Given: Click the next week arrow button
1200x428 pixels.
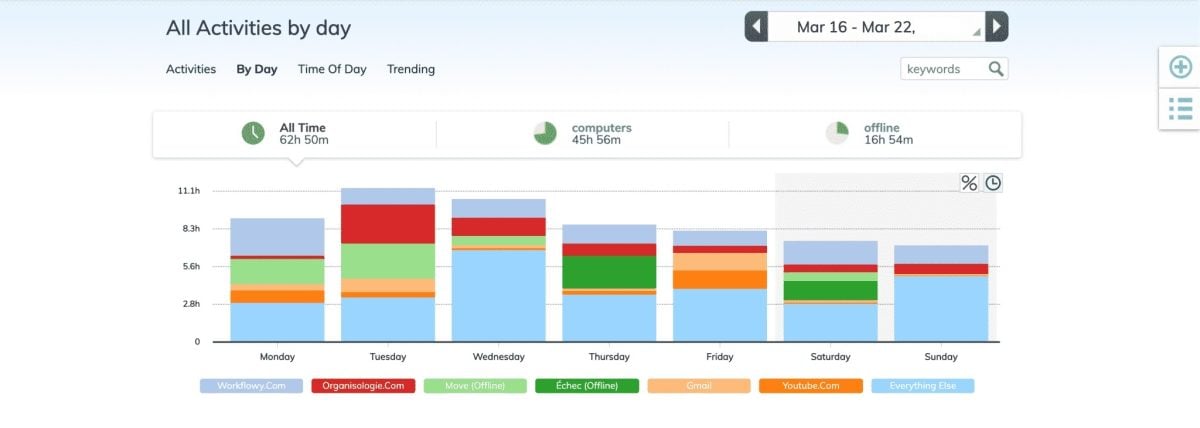Looking at the screenshot, I should [x=996, y=27].
